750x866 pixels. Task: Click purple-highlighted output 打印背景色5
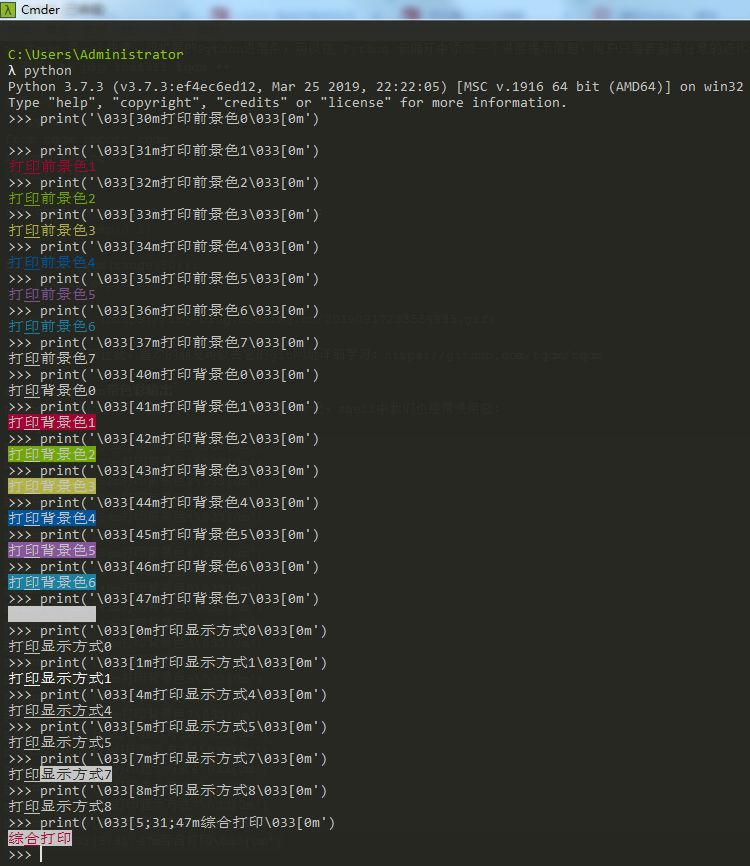click(52, 551)
